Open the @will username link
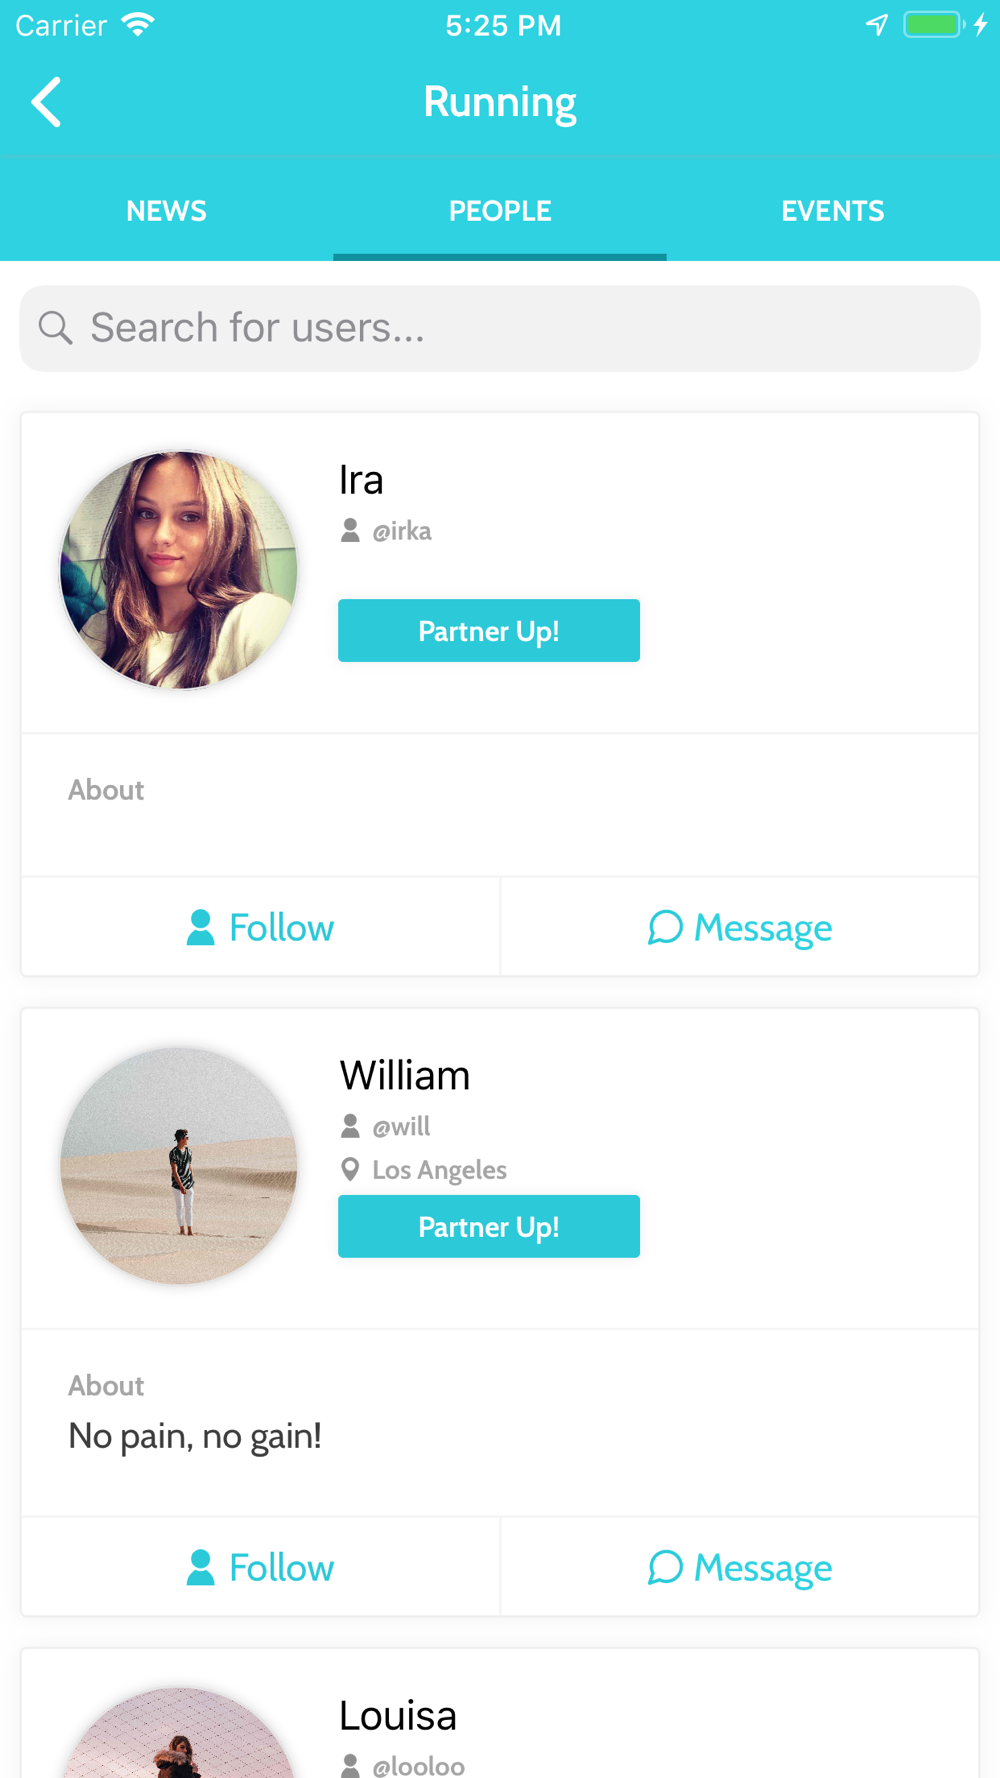 coord(401,1126)
